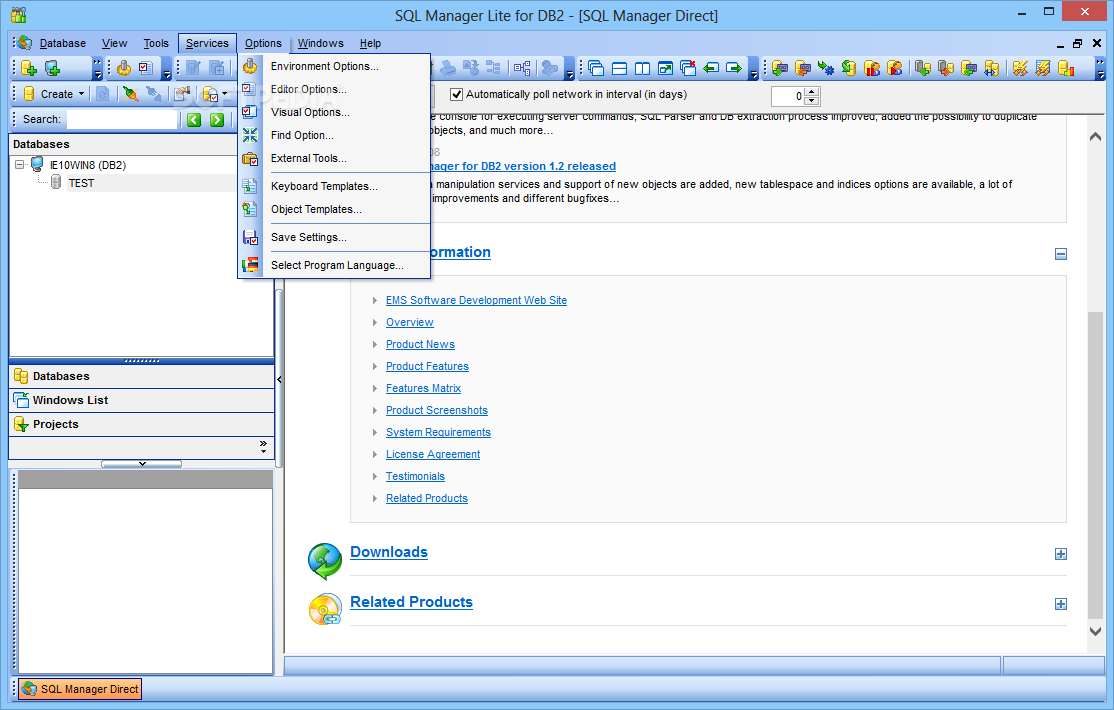Choose Select Program Language menu item
1114x710 pixels.
point(337,266)
